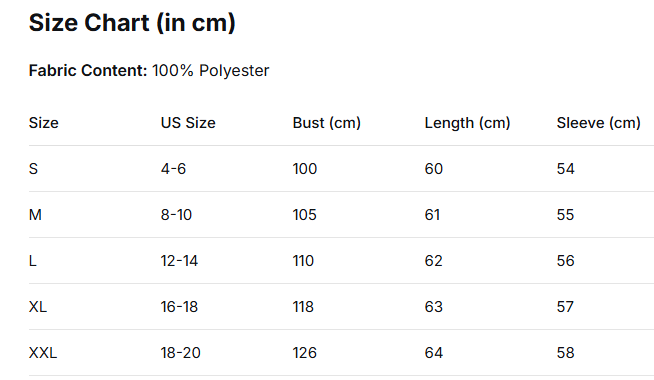Select the M size row label
Image resolution: width=654 pixels, height=380 pixels.
pyautogui.click(x=35, y=215)
